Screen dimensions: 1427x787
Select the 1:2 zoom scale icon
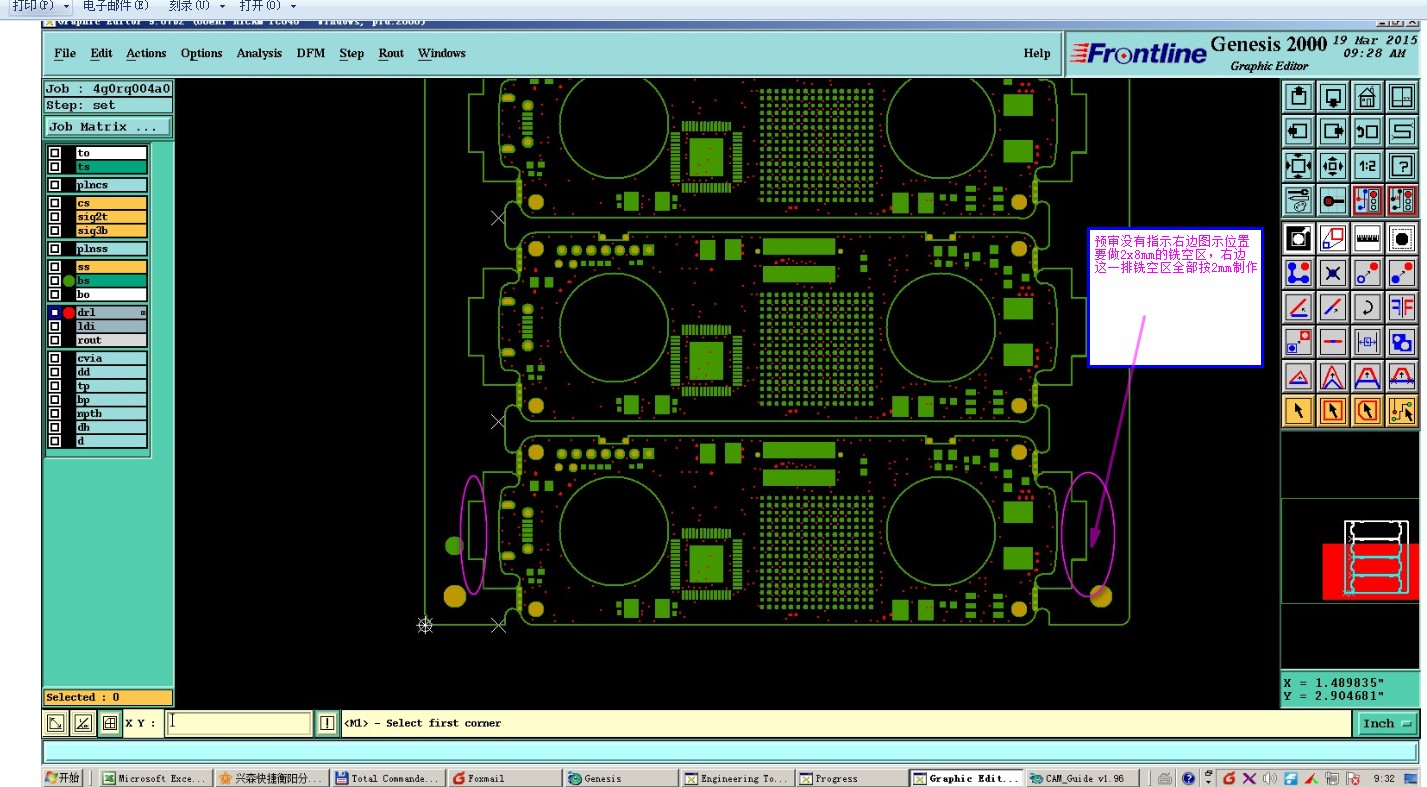tap(1367, 166)
